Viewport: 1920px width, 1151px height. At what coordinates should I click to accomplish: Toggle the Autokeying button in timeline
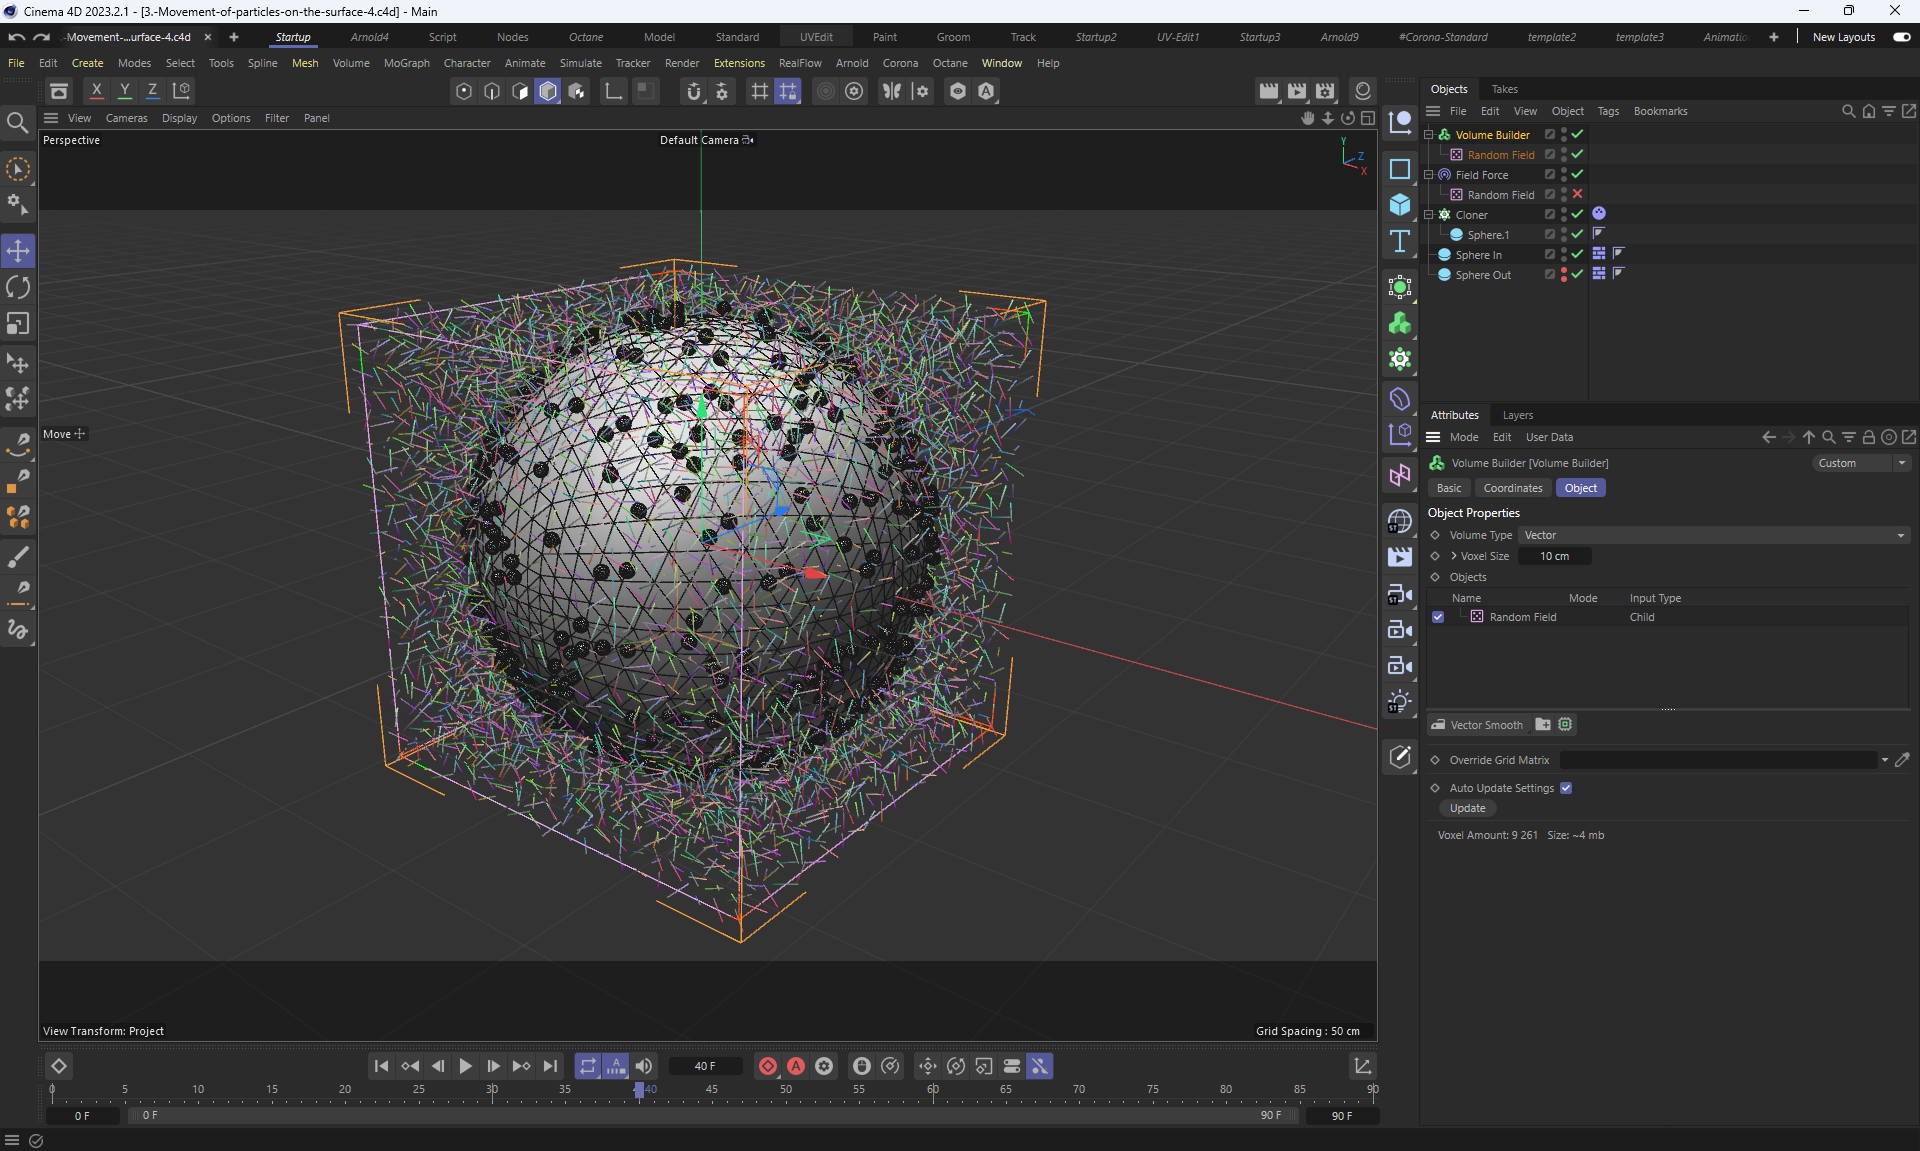796,1066
